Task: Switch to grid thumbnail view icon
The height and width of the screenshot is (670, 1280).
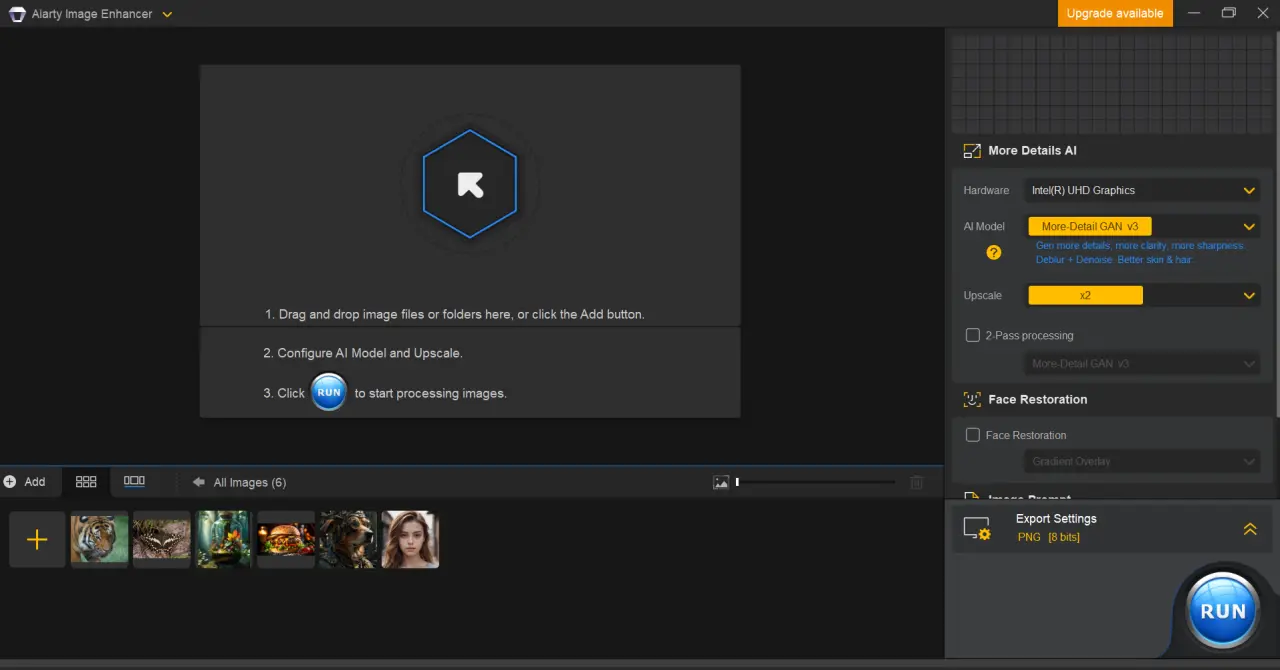Action: pyautogui.click(x=86, y=482)
